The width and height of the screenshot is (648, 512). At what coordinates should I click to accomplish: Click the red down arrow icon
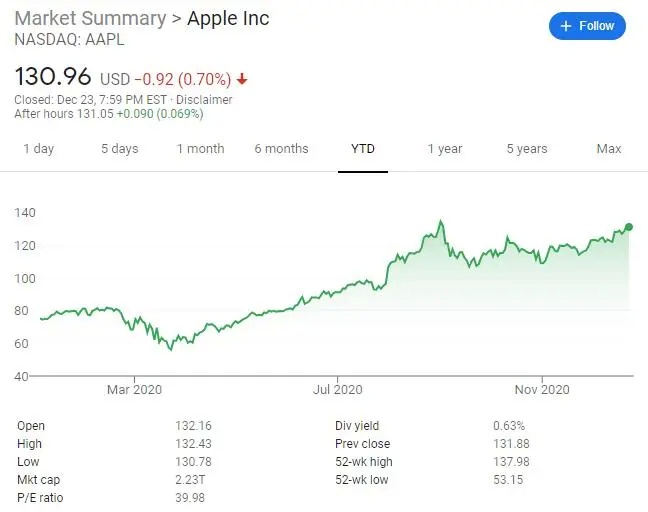coord(242,79)
